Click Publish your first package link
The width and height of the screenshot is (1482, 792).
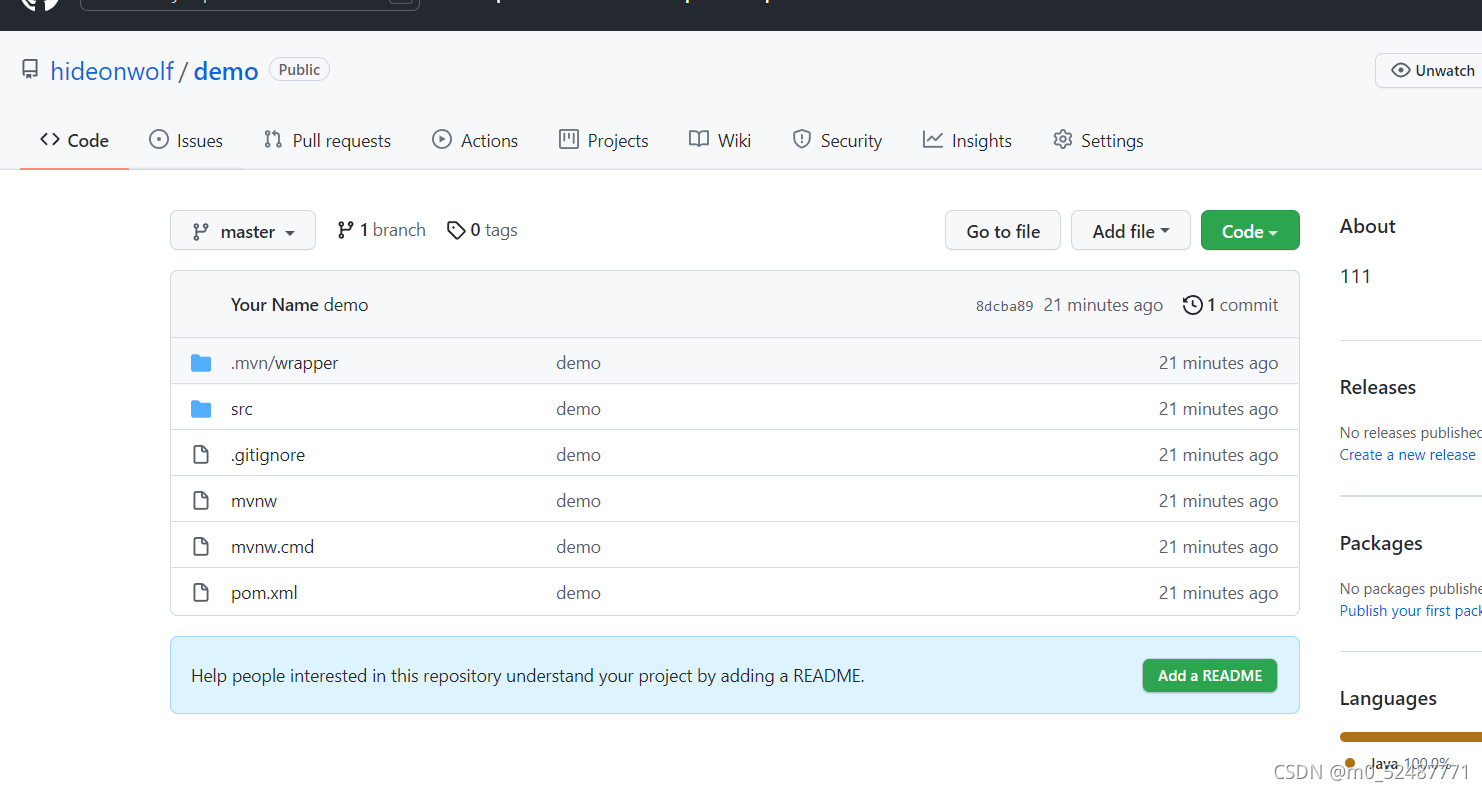[x=1411, y=611]
